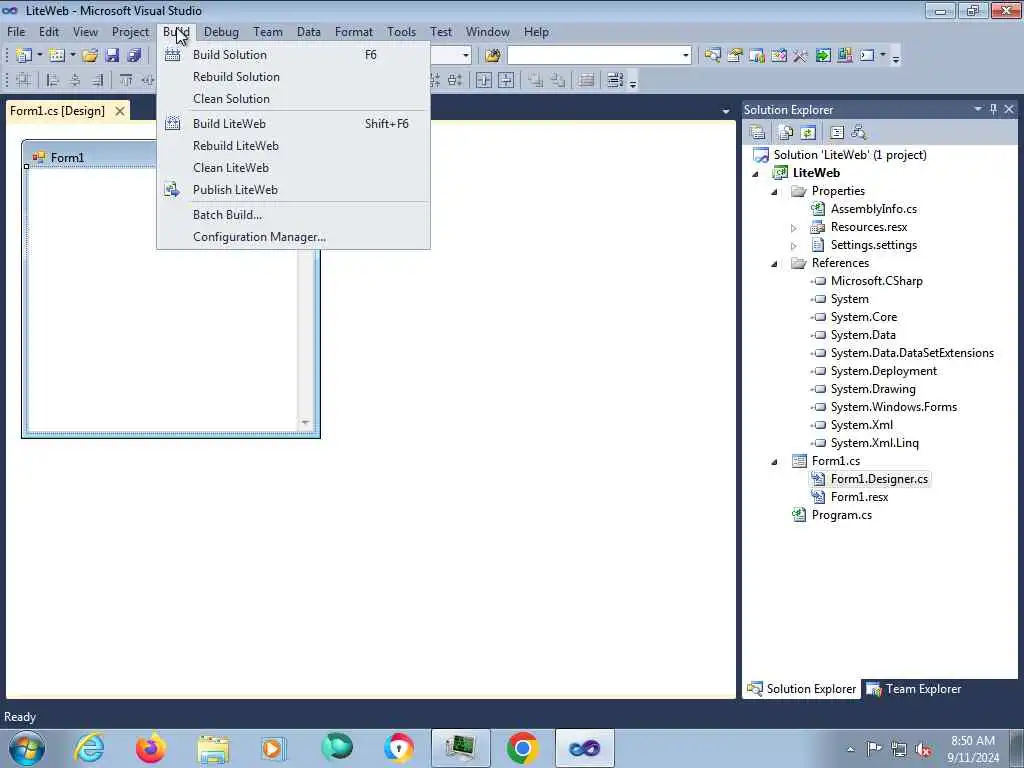Click View Class Diagram icon in Solution Explorer
The height and width of the screenshot is (768, 1024).
859,133
